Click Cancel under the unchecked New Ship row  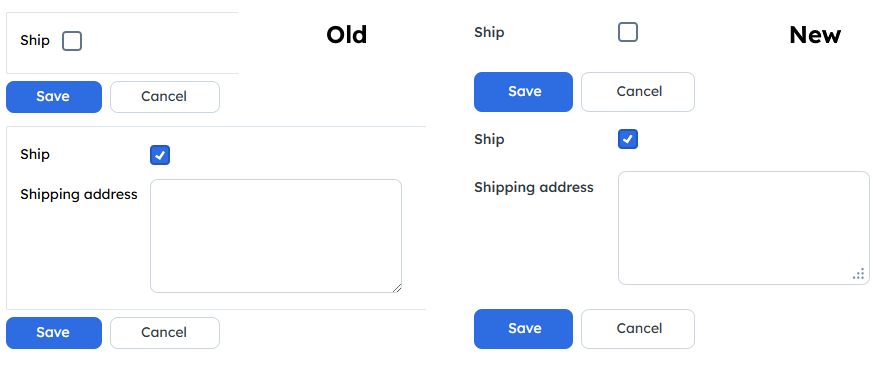tap(638, 92)
